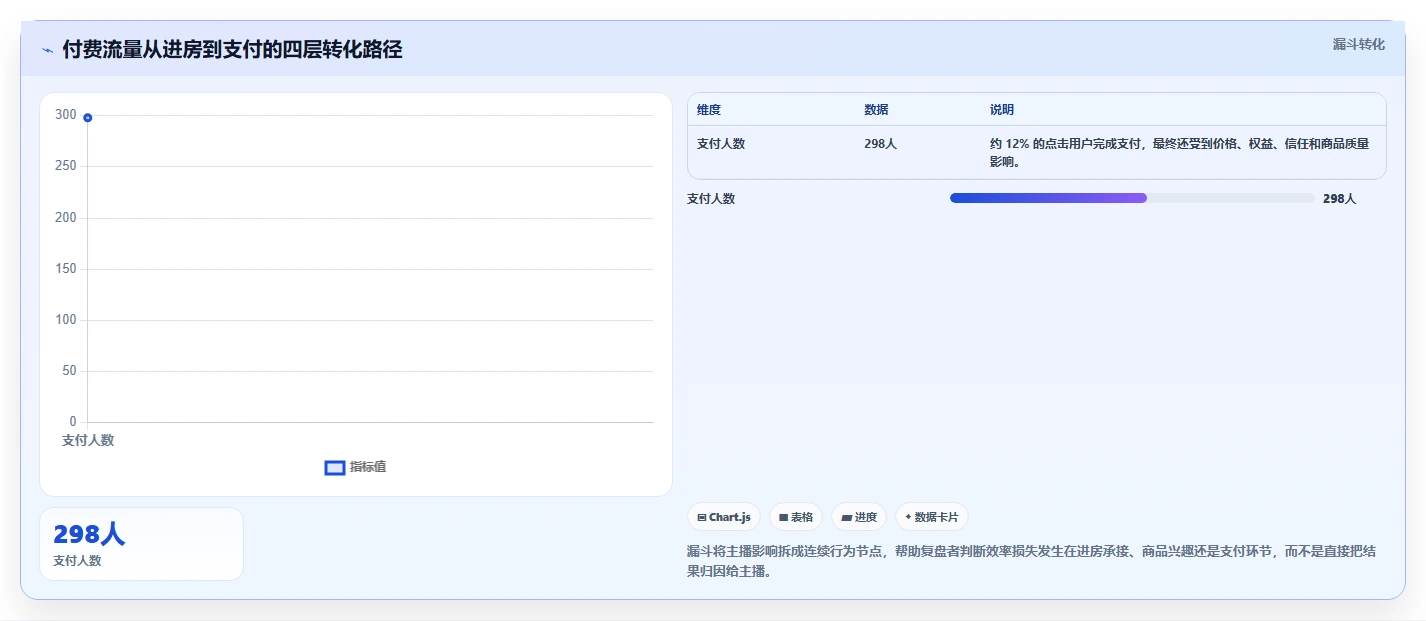Toggle the 指标值 legend swatch
Viewport: 1426px width, 621px height.
coord(335,467)
